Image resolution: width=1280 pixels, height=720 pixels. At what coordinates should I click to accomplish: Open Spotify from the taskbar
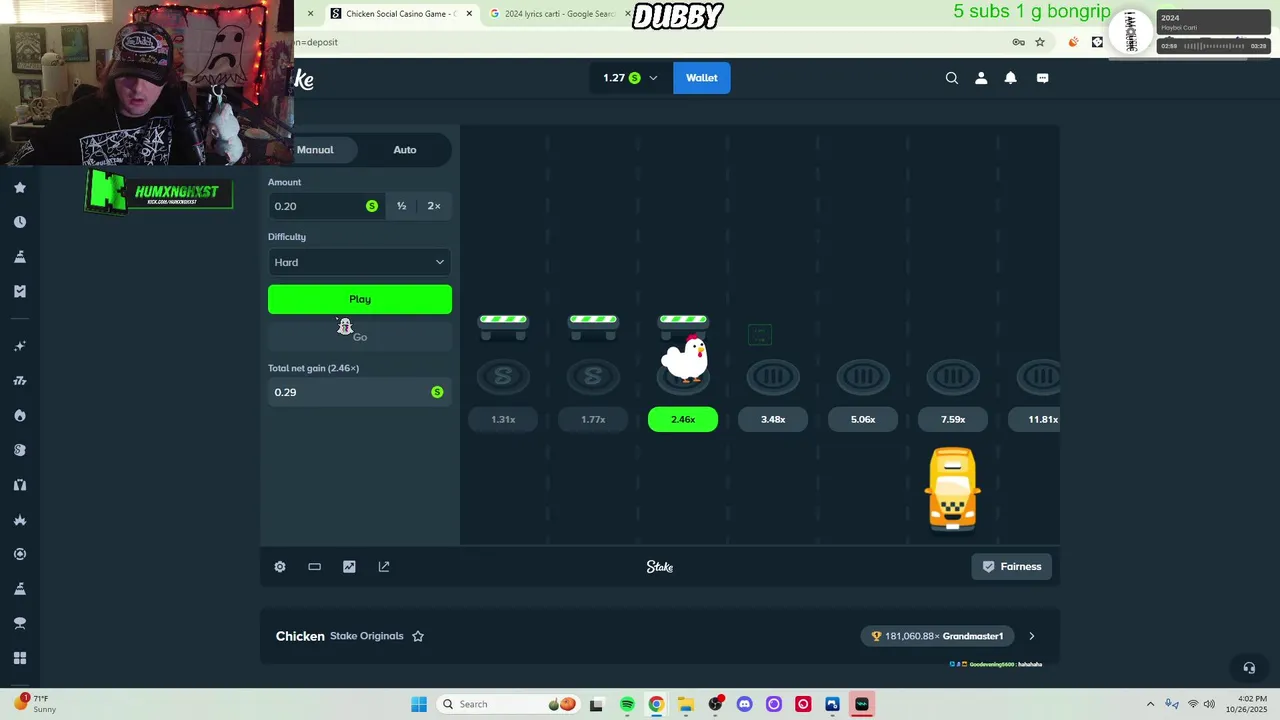click(x=627, y=704)
